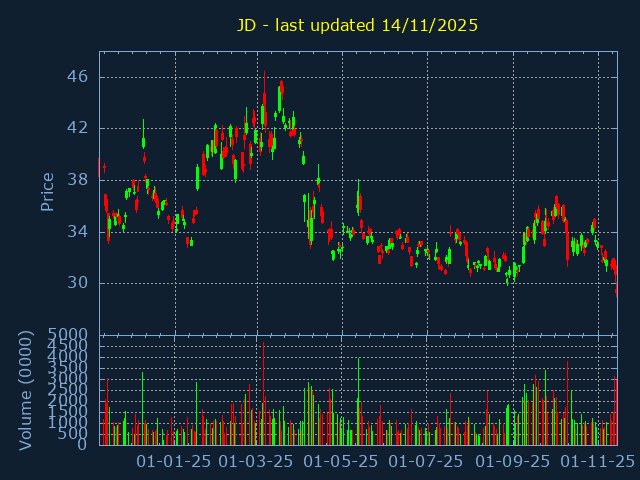This screenshot has height=480, width=640.
Task: Click the 01-05-25 date label
Action: click(341, 462)
